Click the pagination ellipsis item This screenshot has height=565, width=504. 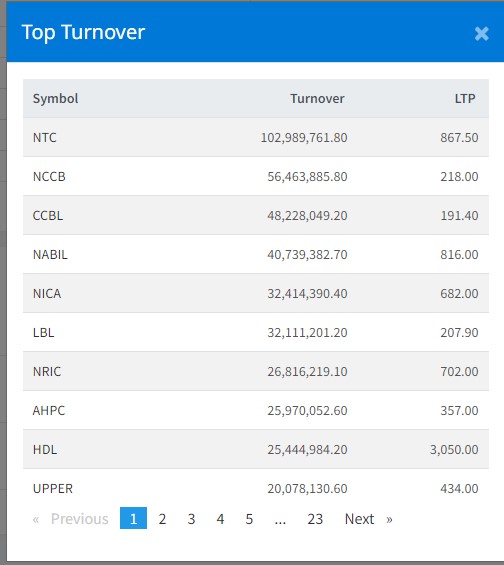[280, 519]
